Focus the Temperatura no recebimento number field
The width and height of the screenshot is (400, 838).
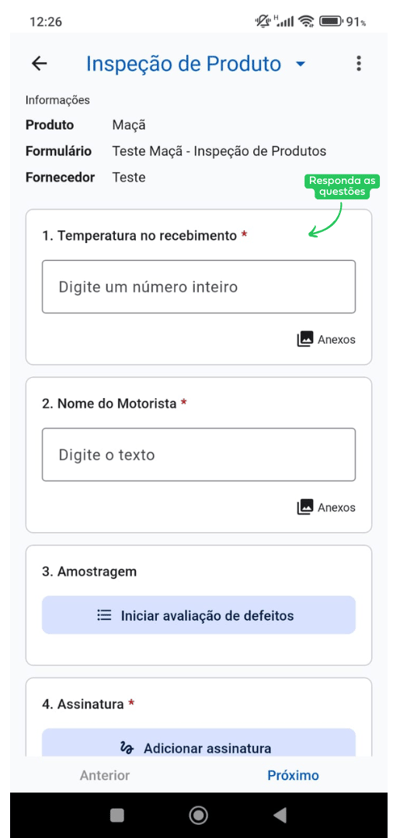pos(198,286)
